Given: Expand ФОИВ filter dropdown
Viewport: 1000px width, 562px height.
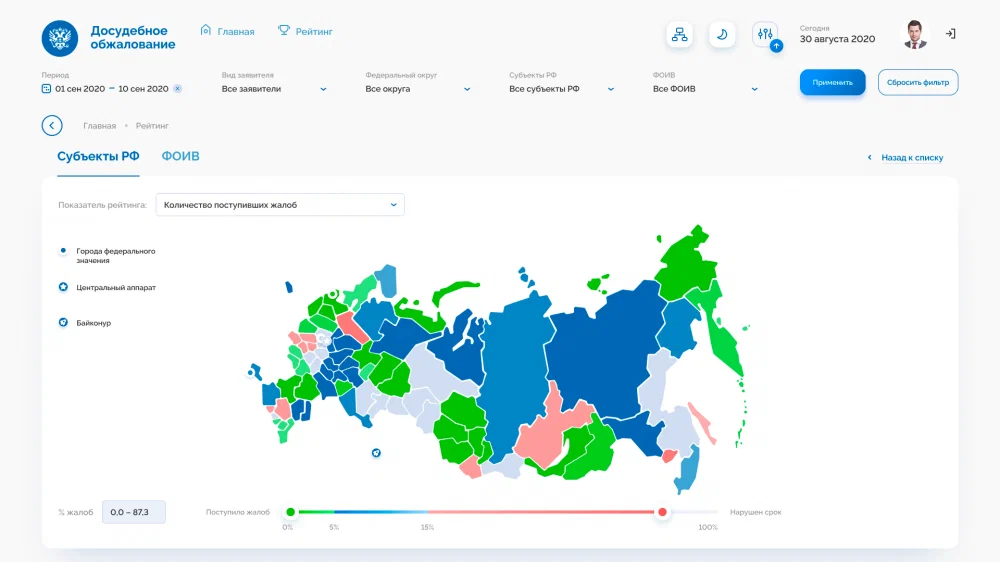Looking at the screenshot, I should (x=705, y=89).
